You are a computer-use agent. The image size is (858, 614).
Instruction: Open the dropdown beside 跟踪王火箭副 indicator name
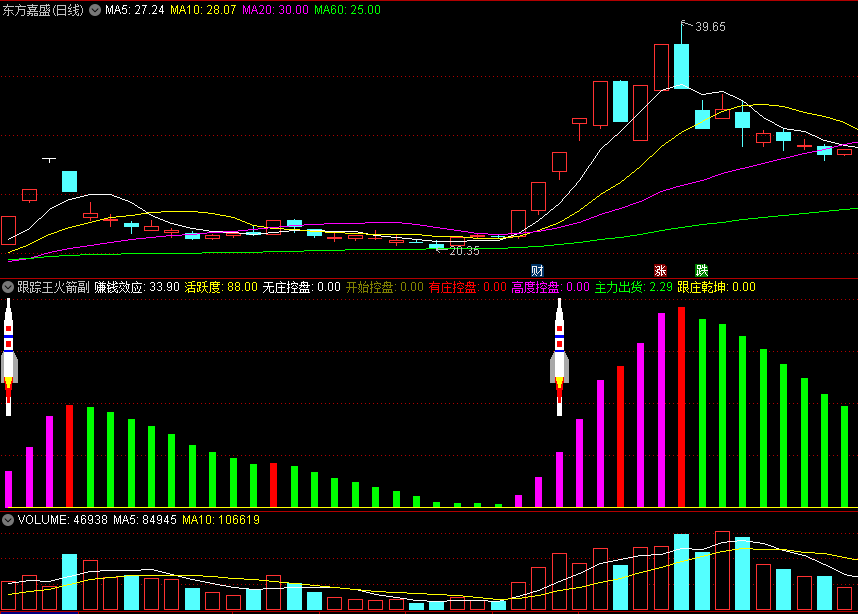(x=8, y=287)
